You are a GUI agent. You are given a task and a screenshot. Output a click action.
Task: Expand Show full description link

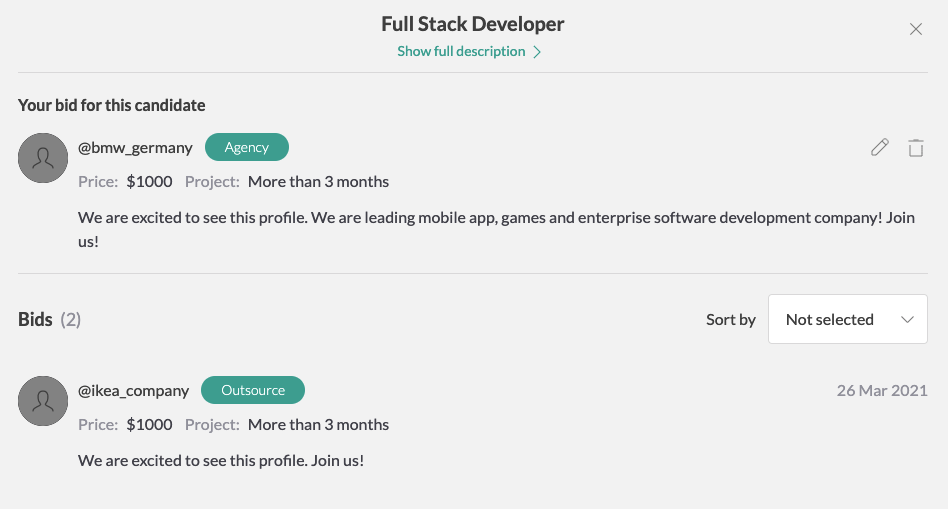click(x=461, y=51)
